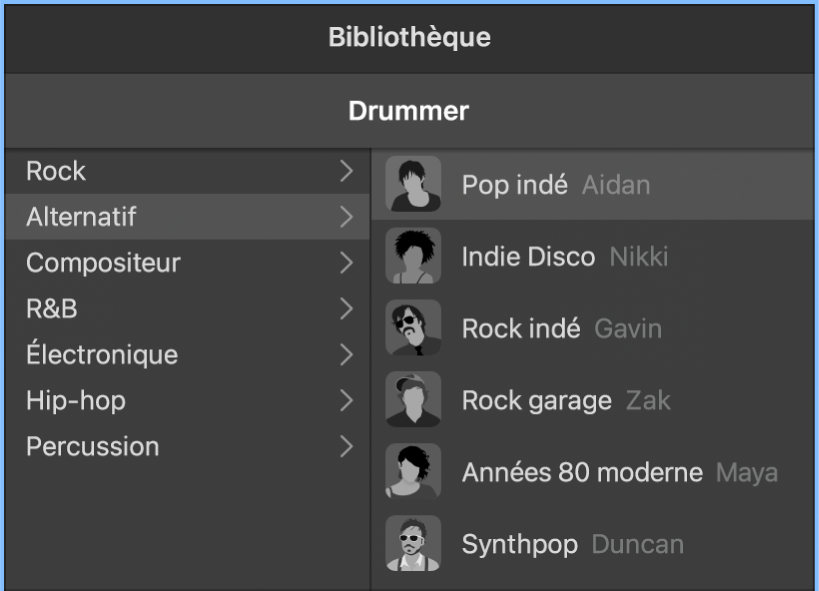
Task: Click the Bibliothèque header
Action: point(409,37)
